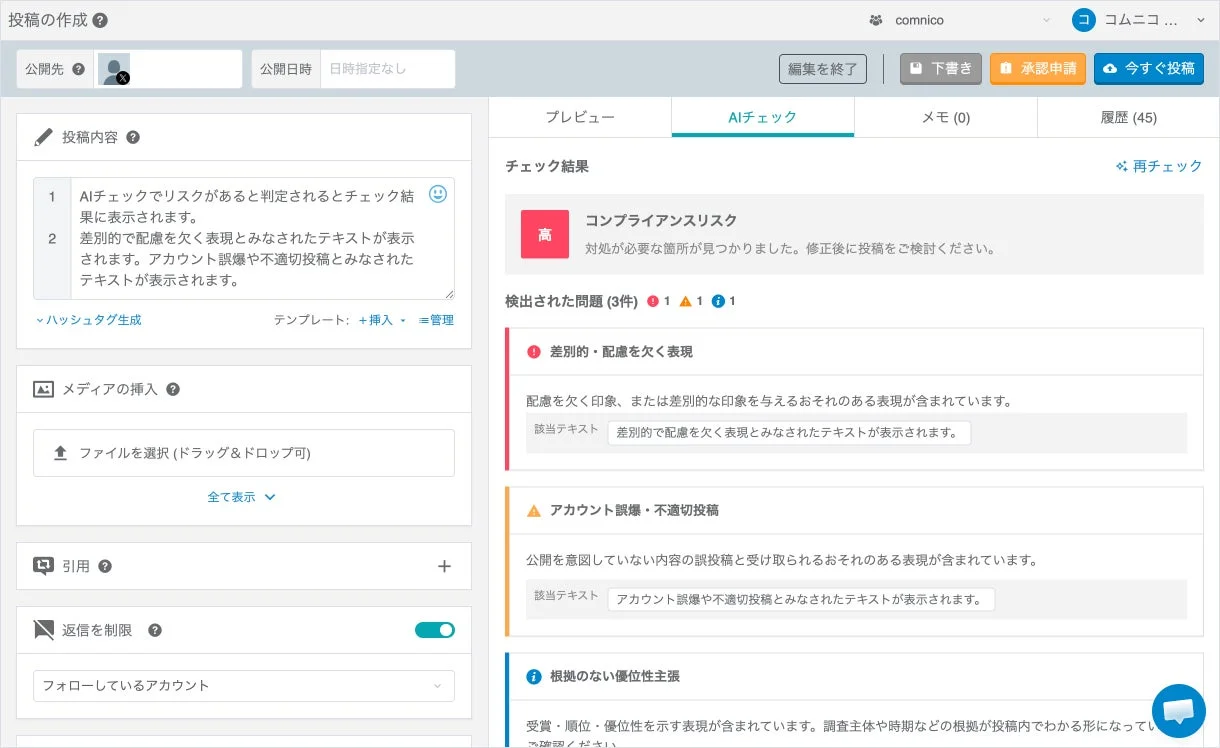Click 承認申請 button

tap(1038, 69)
